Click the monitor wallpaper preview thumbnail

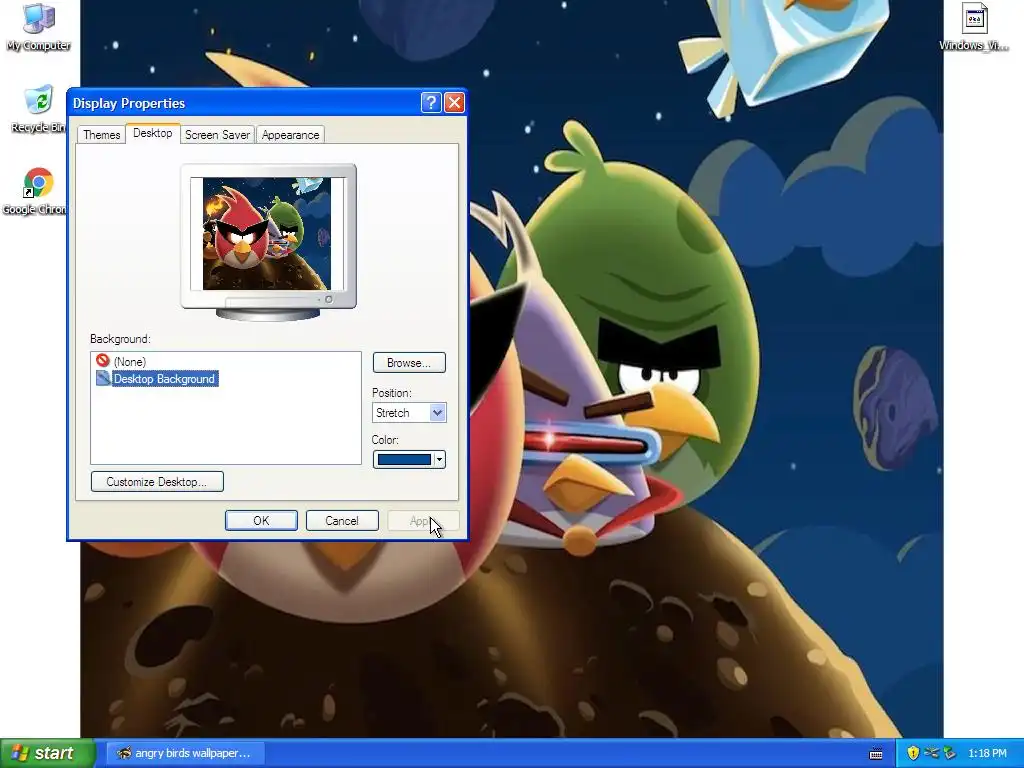[267, 233]
